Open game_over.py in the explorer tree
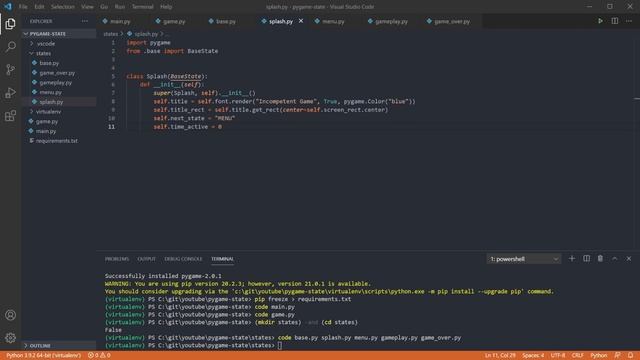Viewport: 640px width, 360px height. [57, 73]
